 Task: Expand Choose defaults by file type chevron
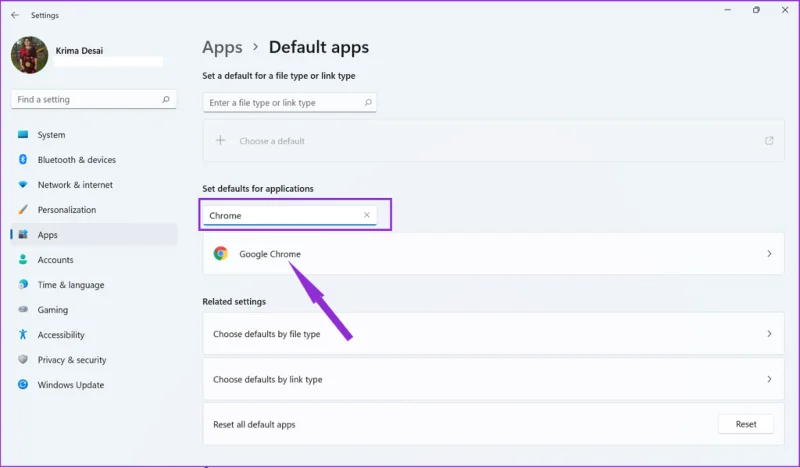pos(769,334)
